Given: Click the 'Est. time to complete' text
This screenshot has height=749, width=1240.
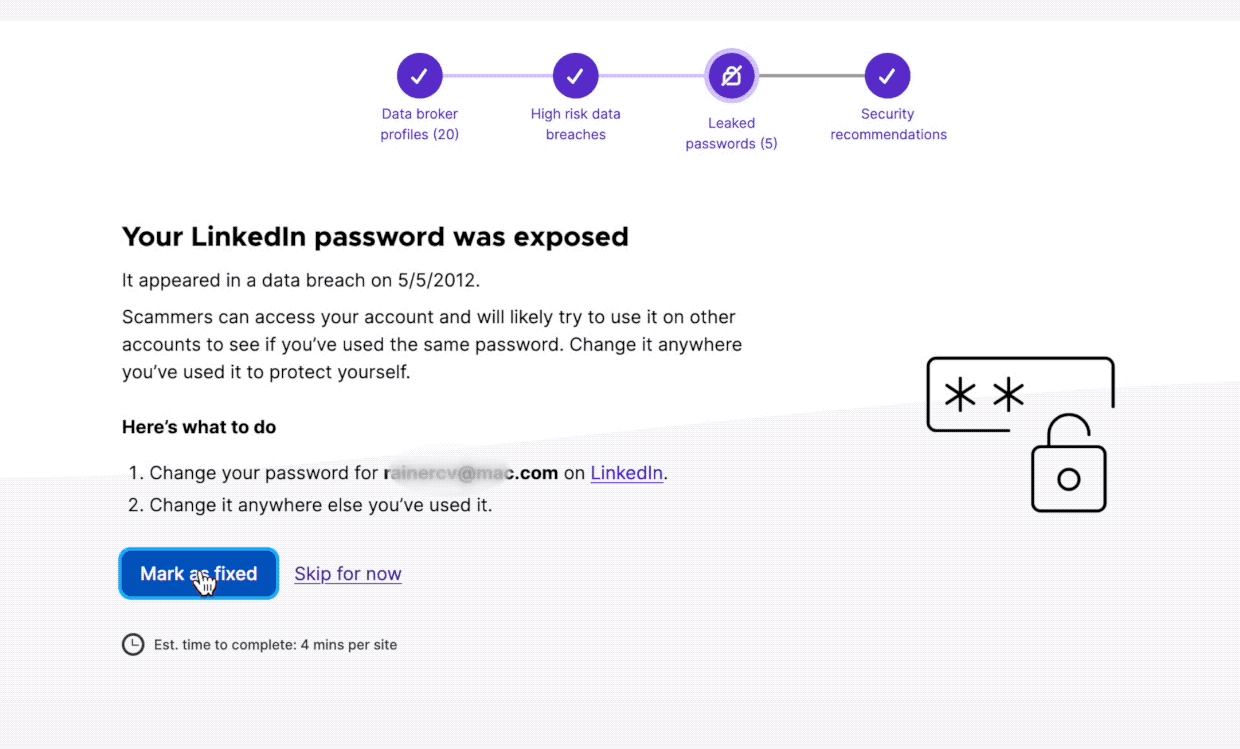Looking at the screenshot, I should click(x=275, y=645).
